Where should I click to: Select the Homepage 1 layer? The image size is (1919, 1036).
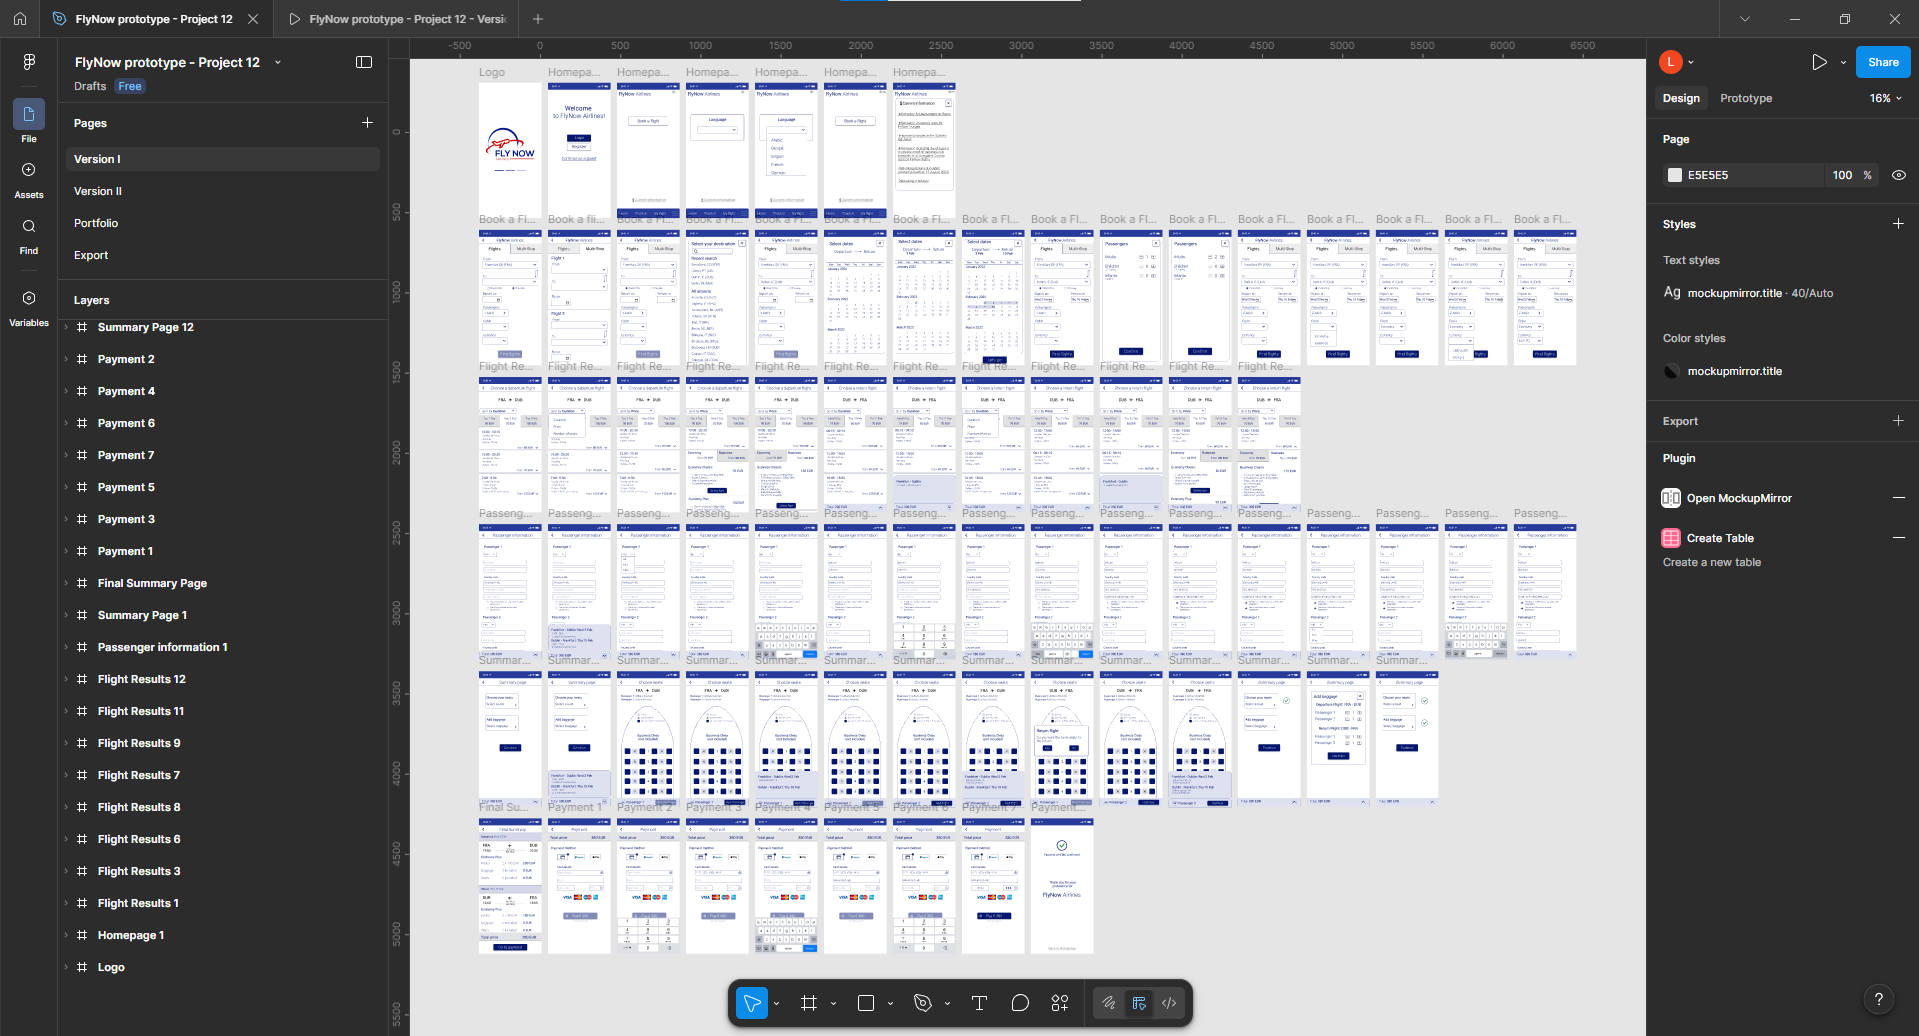click(x=130, y=935)
